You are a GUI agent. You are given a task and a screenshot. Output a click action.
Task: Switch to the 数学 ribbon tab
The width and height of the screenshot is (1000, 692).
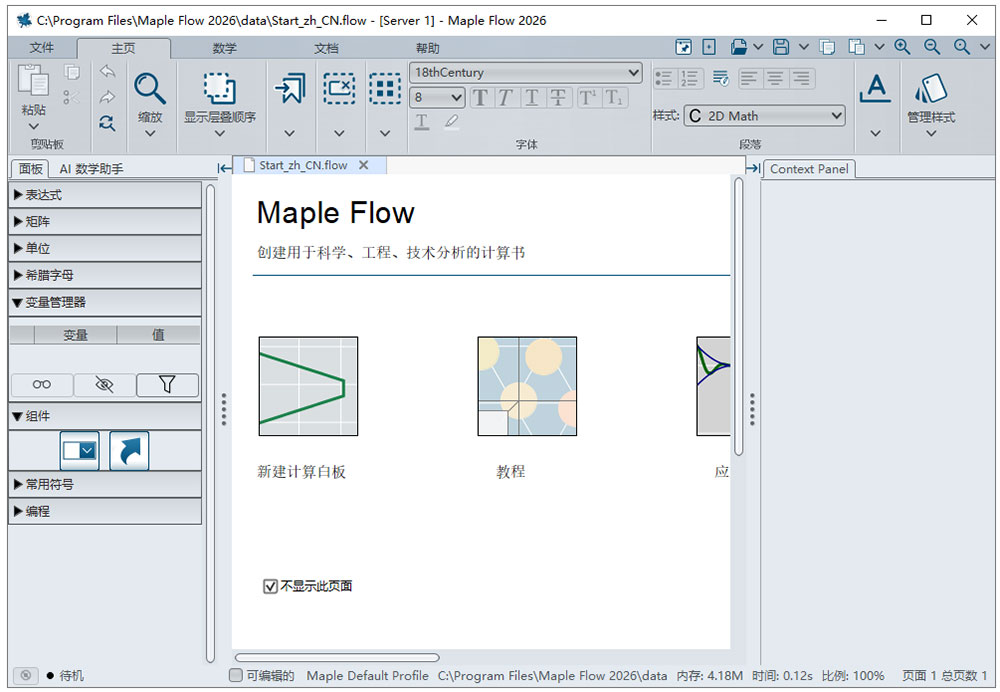(x=224, y=48)
